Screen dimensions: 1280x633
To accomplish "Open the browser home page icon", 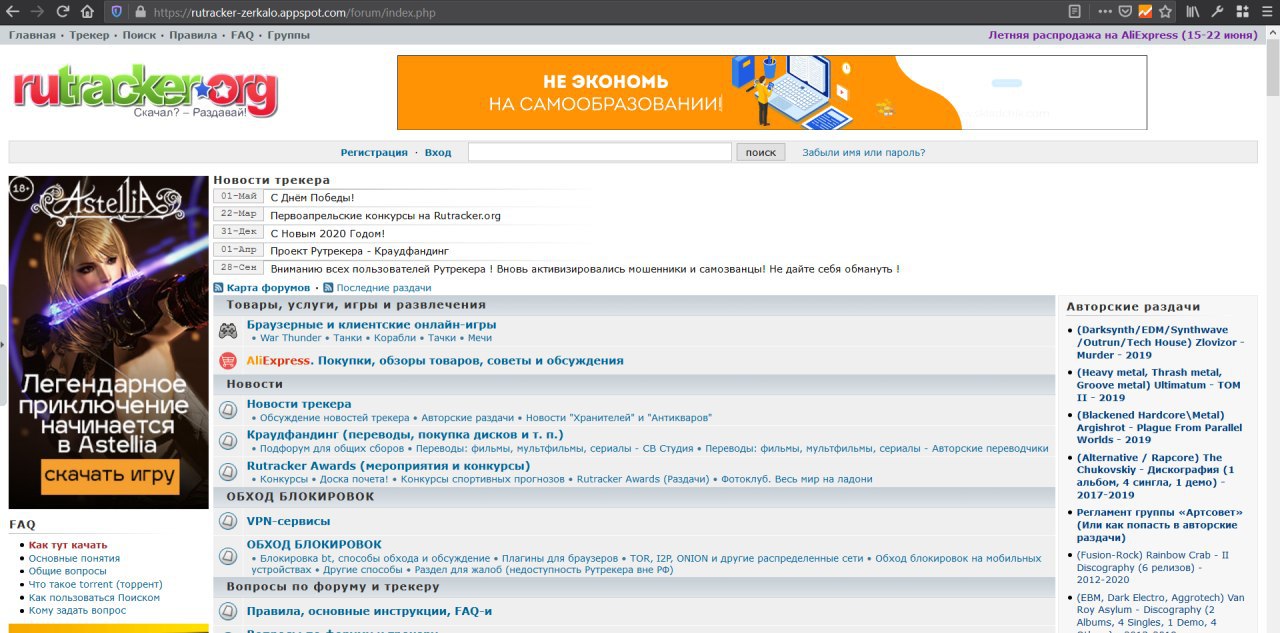I will pyautogui.click(x=87, y=12).
